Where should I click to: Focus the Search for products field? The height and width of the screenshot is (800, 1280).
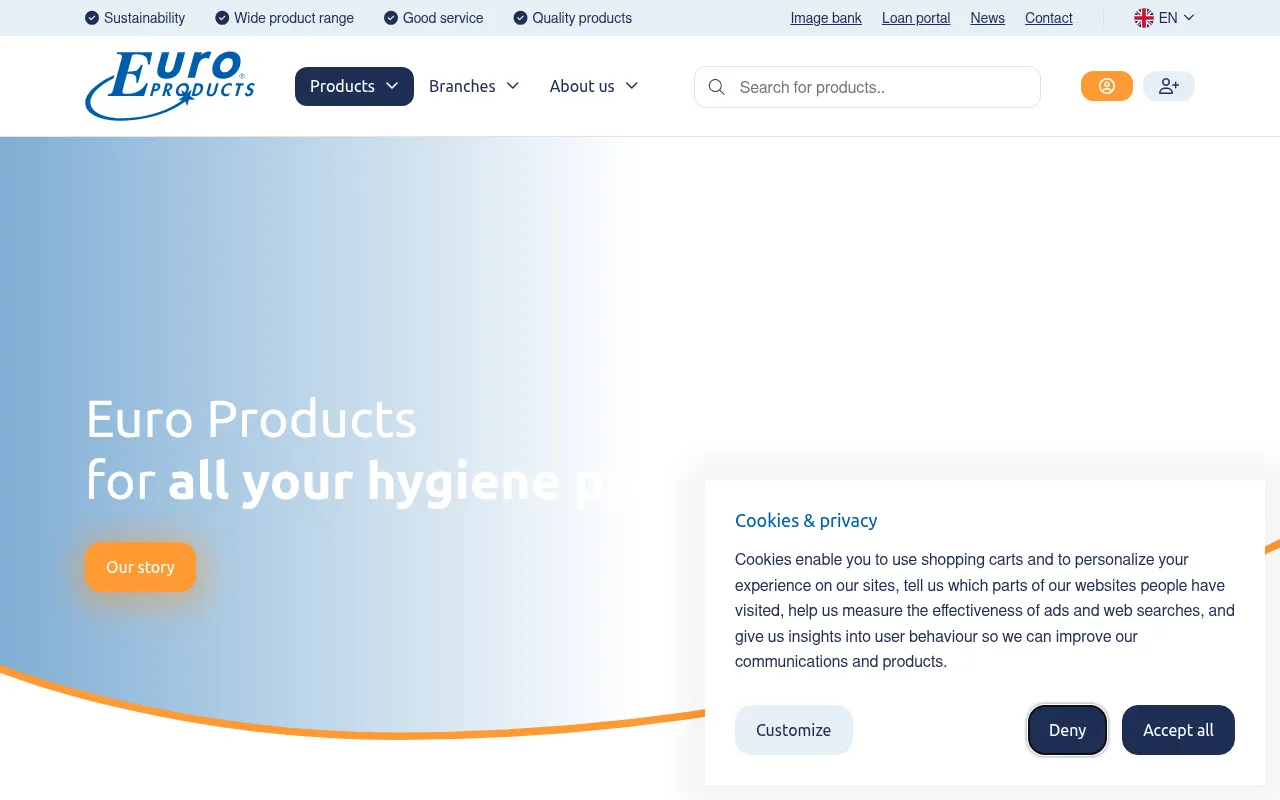point(867,87)
